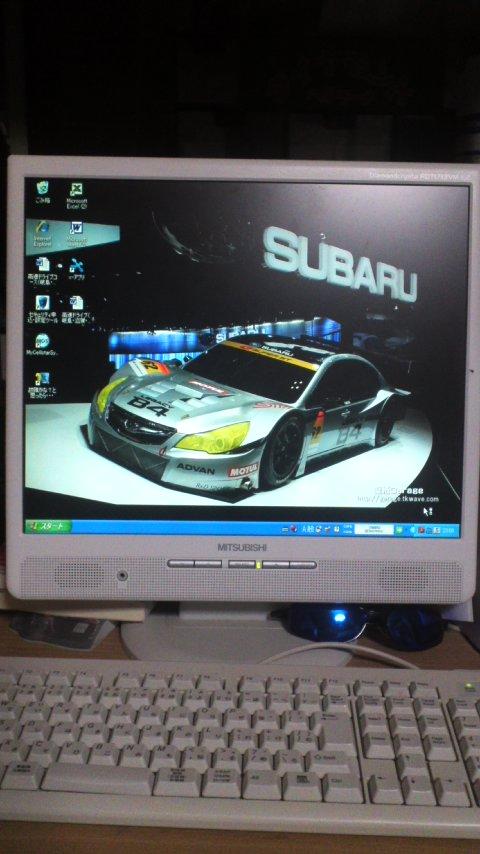This screenshot has height=854, width=480.
Task: Click the taskbar clock
Action: point(449,530)
